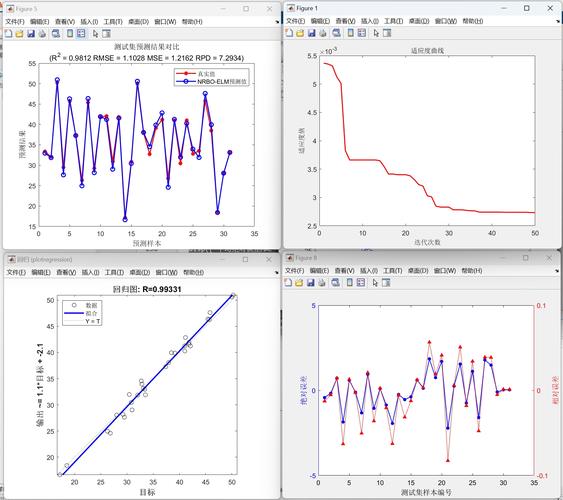Click Link Plot icon in error plot window
The image size is (563, 500).
coord(335,282)
